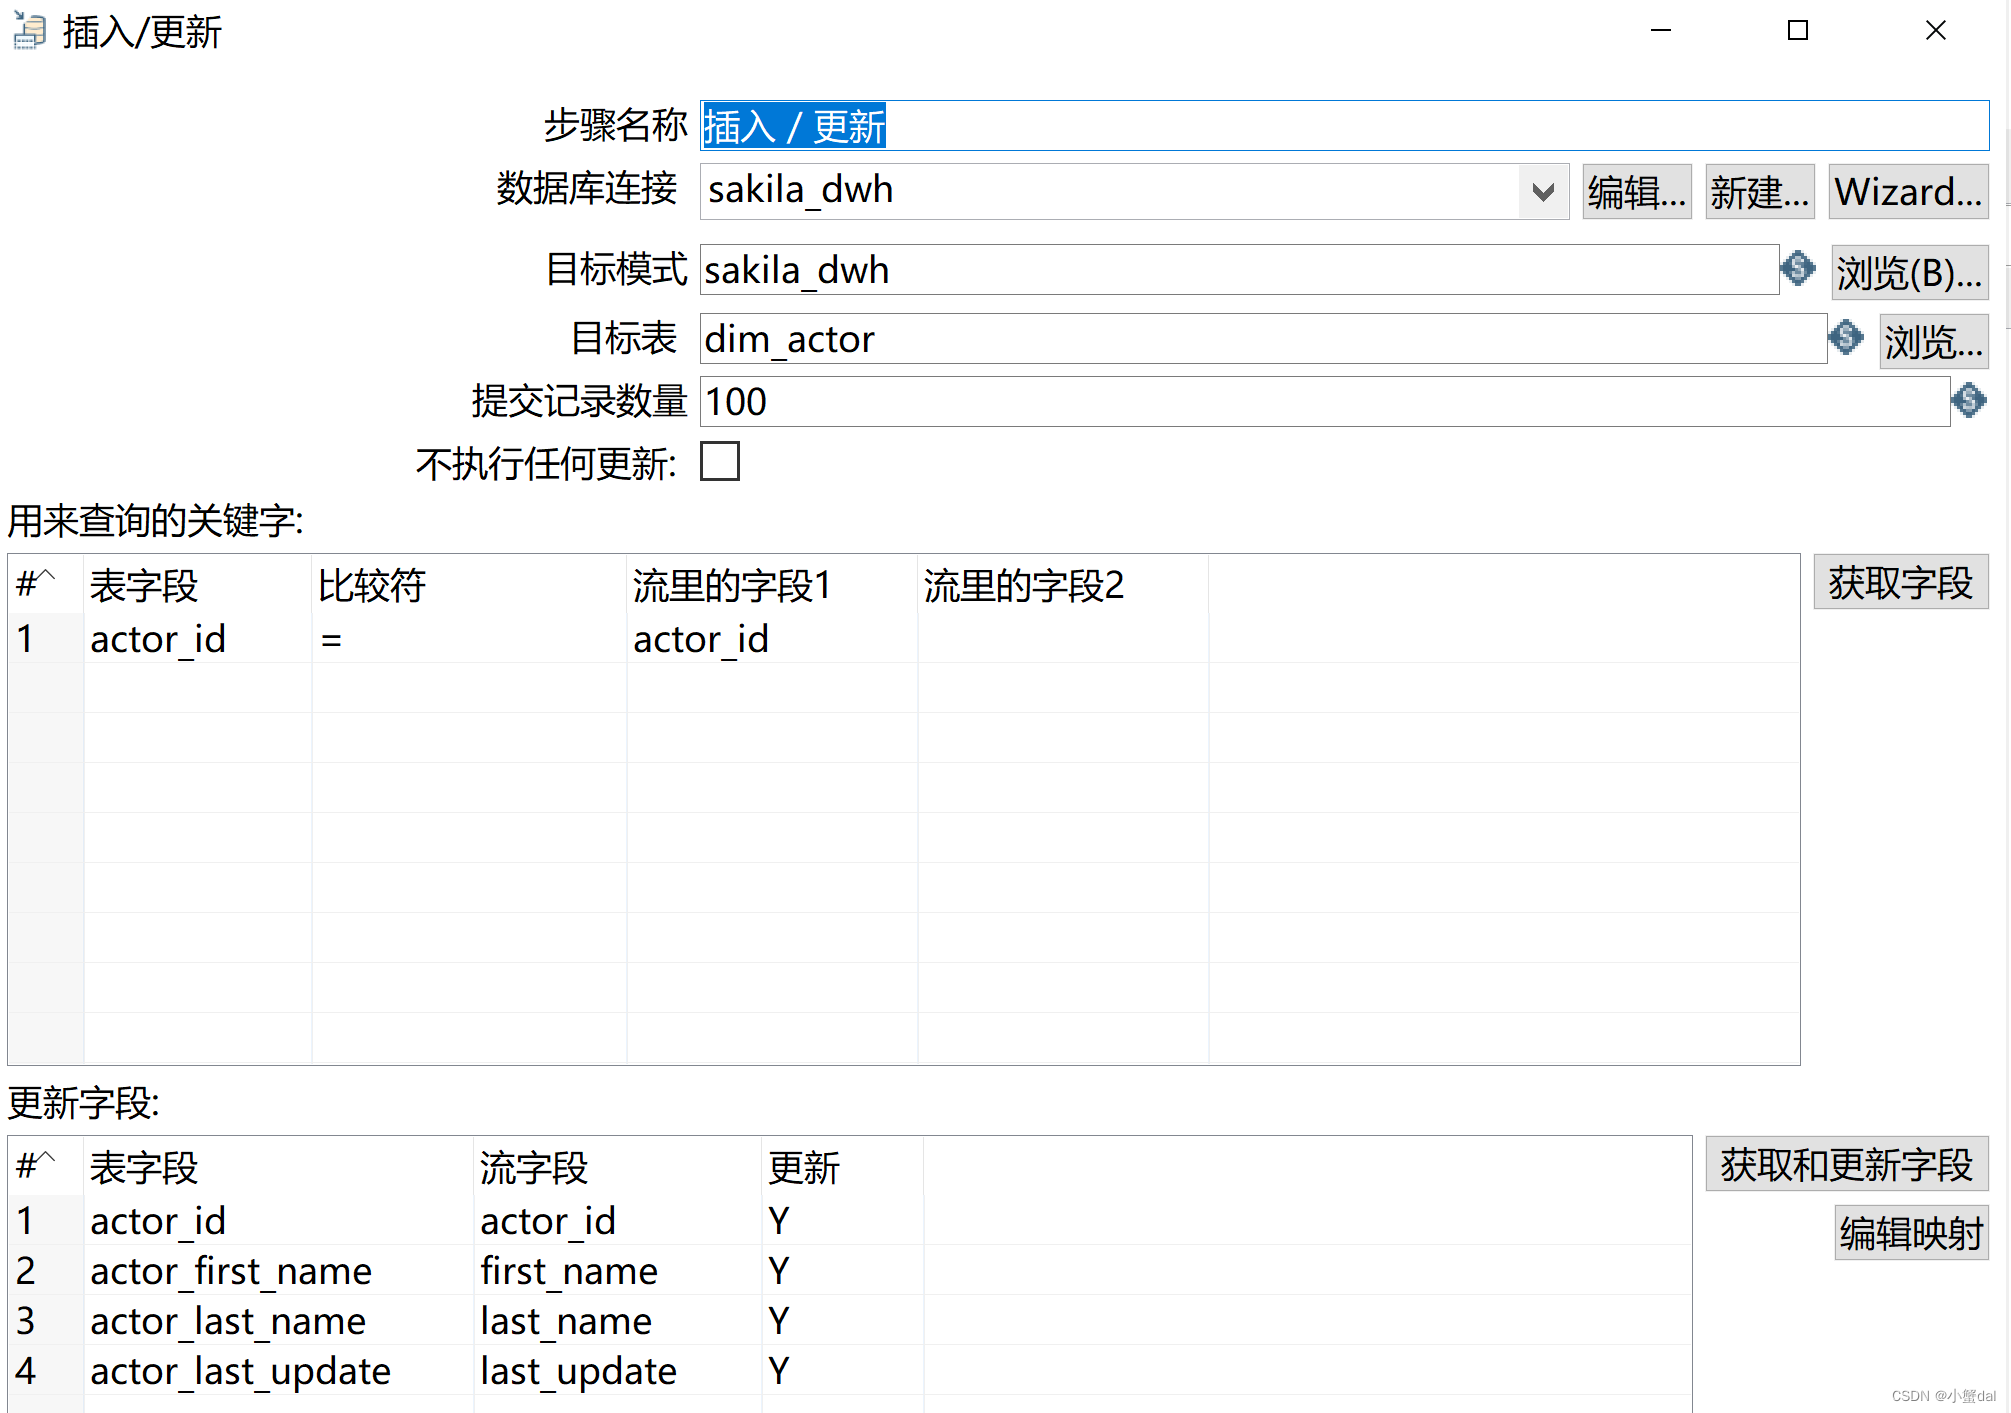Click 获取字段 to fetch key fields

(x=1899, y=582)
